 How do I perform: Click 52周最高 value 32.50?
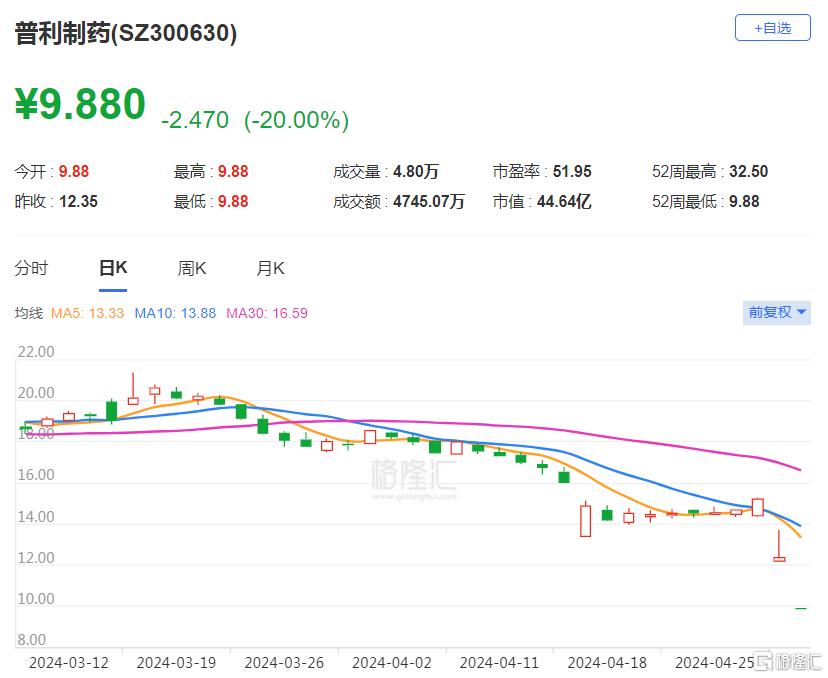(x=748, y=171)
